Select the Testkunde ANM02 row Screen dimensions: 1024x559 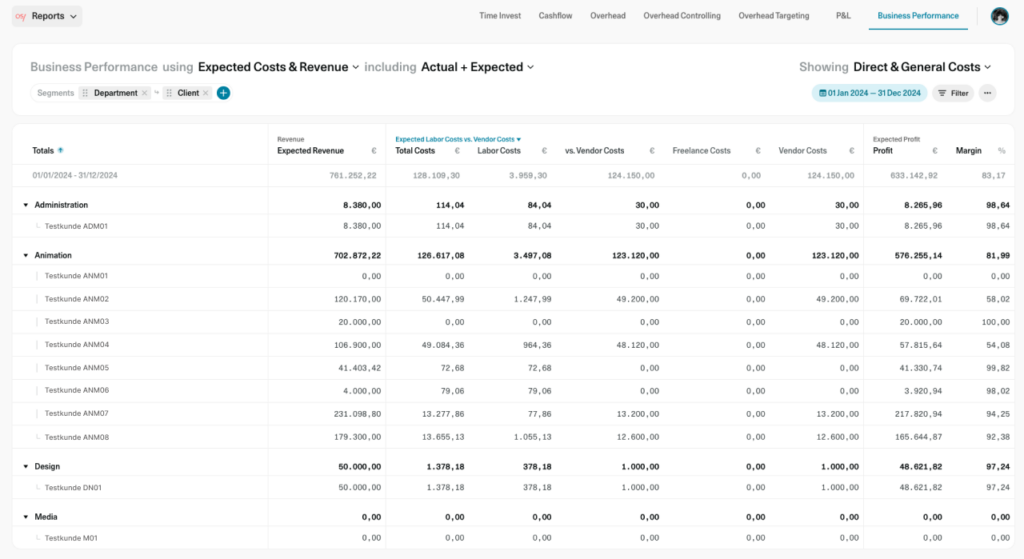(x=513, y=299)
